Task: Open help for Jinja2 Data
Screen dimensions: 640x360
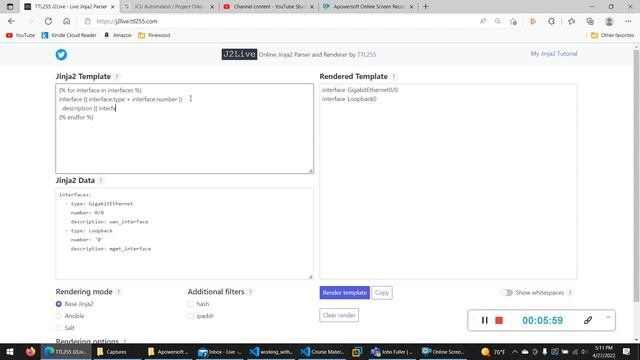Action: pyautogui.click(x=101, y=180)
